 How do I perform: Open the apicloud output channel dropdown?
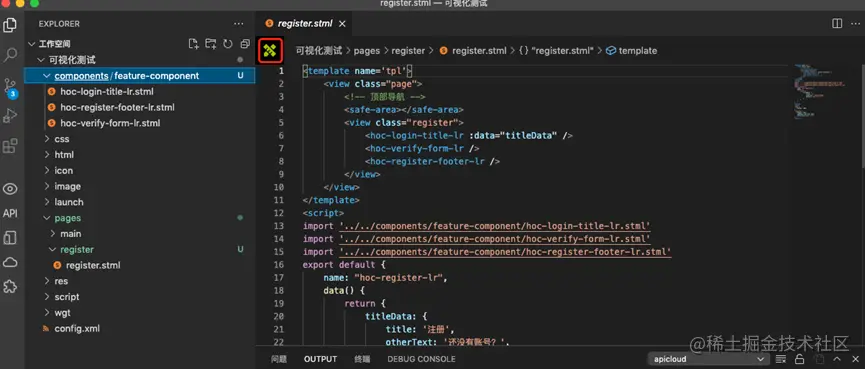pyautogui.click(x=709, y=359)
